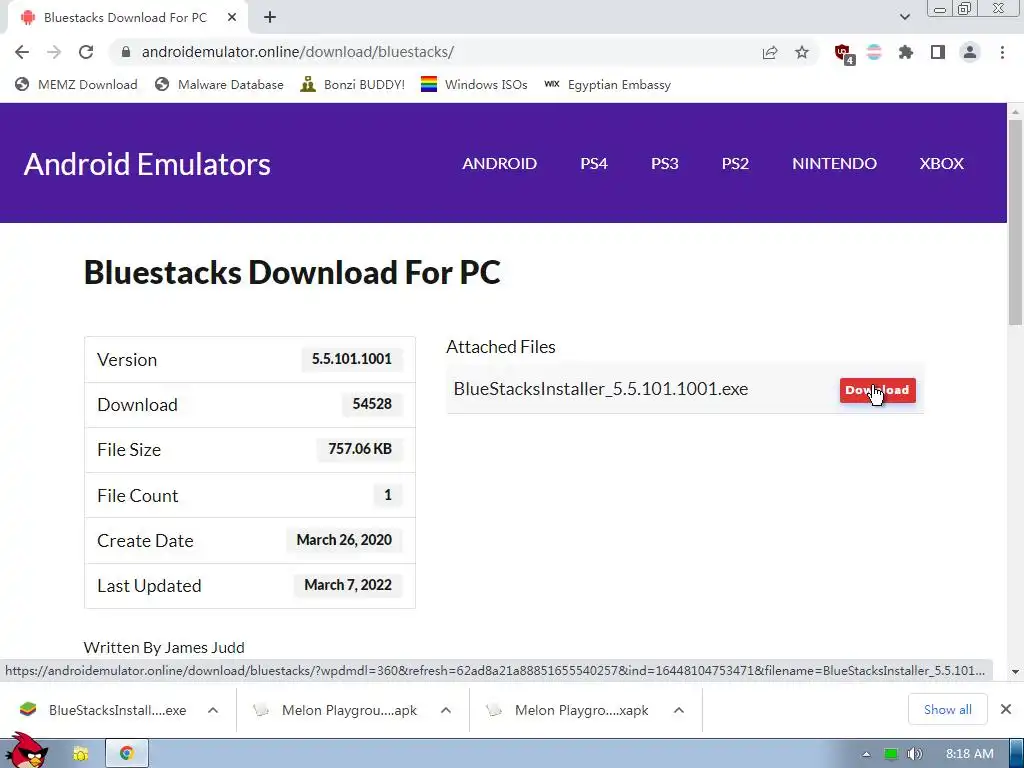The width and height of the screenshot is (1024, 768).
Task: Click the address bar URL field
Action: [444, 52]
